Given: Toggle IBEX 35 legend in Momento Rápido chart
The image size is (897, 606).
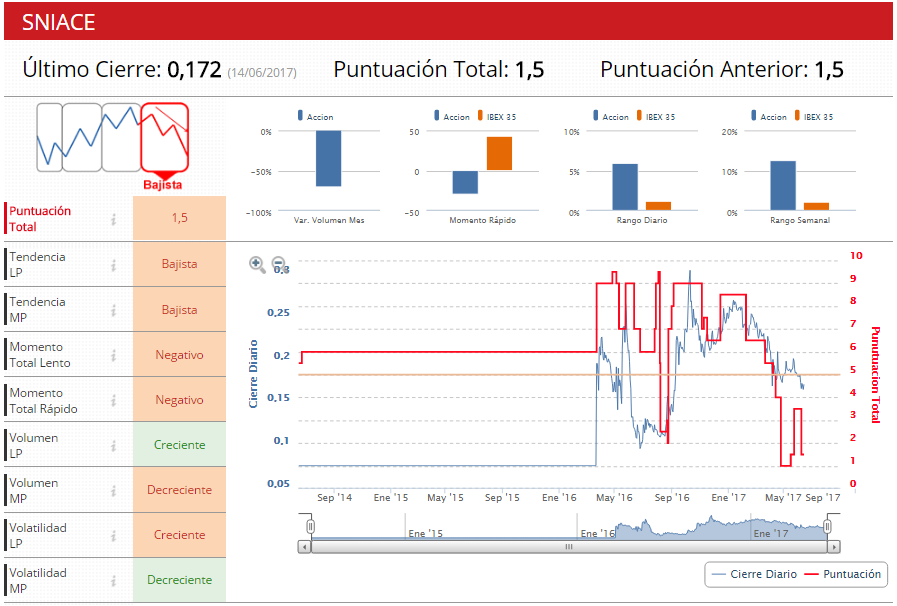Looking at the screenshot, I should pos(497,116).
